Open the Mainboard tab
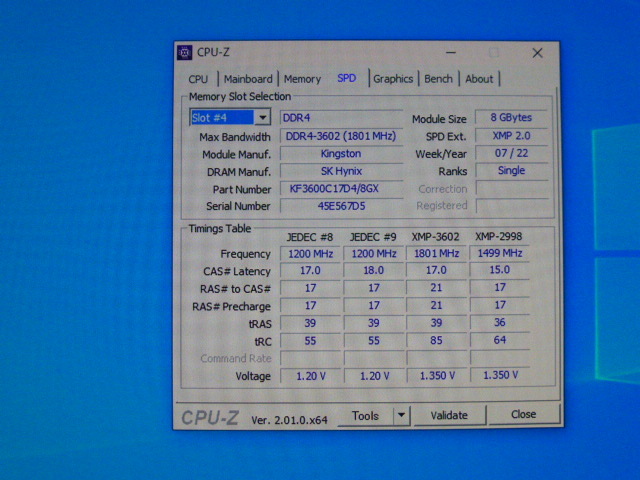Screen dimensions: 640x480 (248, 79)
